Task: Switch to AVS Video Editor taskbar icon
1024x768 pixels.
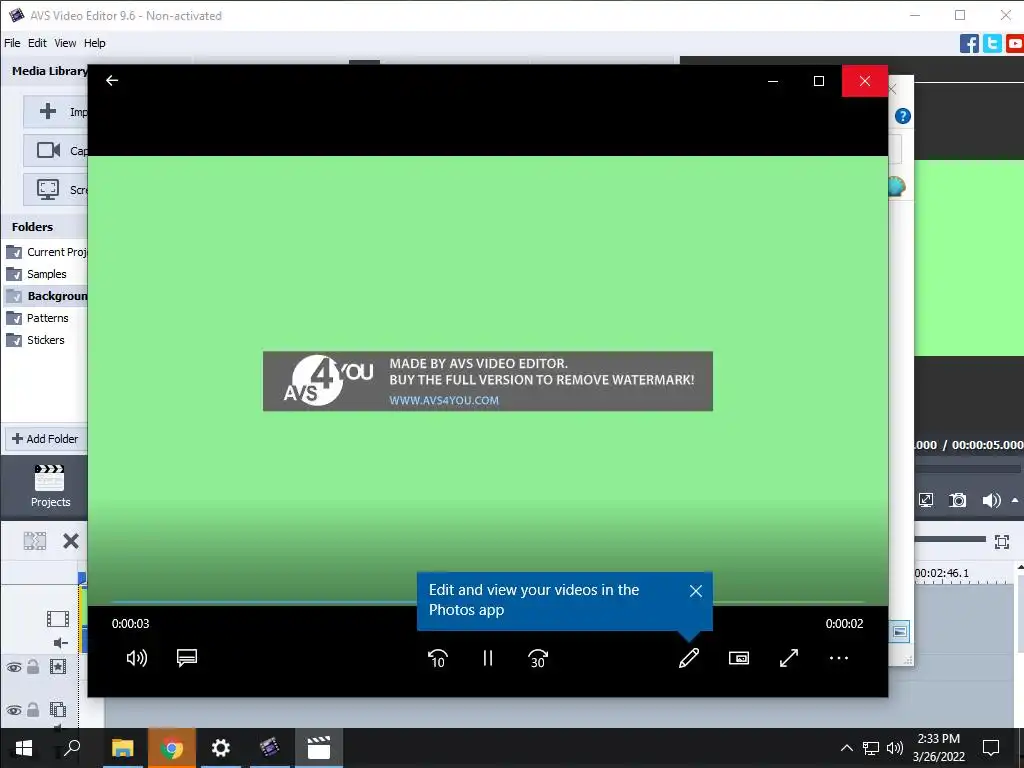Action: pyautogui.click(x=269, y=748)
